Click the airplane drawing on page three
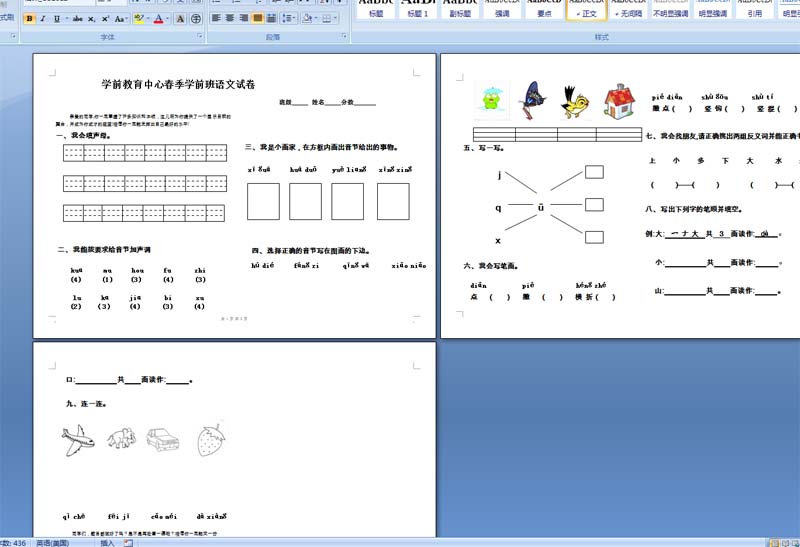The height and width of the screenshot is (547, 800). 78,440
